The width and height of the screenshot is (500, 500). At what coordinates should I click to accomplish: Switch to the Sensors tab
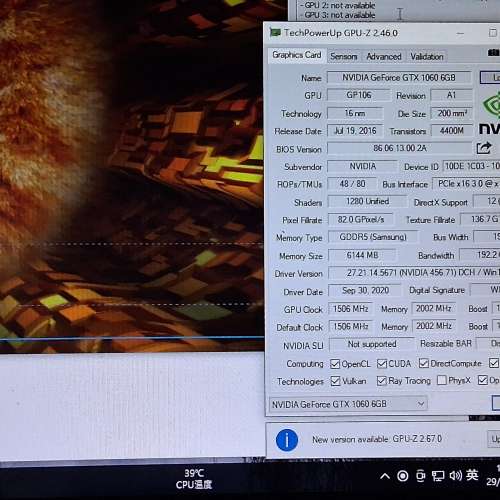click(344, 57)
